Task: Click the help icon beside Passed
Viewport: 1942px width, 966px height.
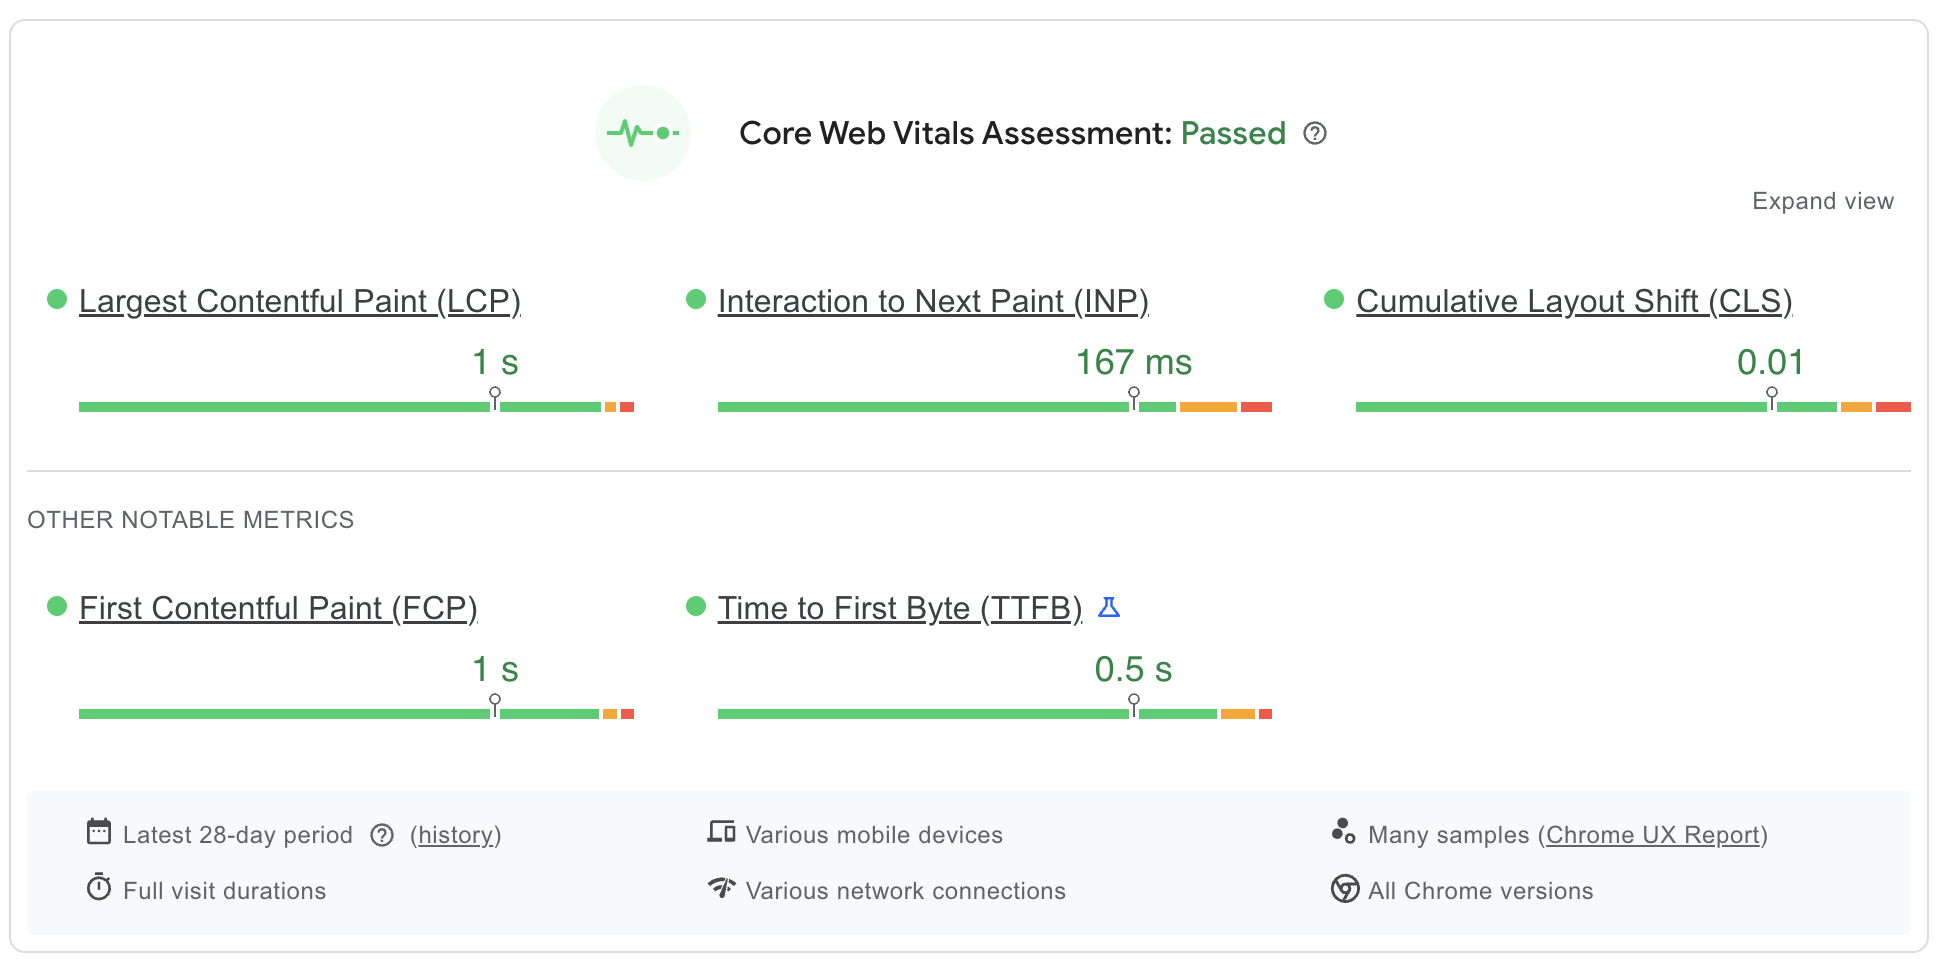Action: 1315,133
